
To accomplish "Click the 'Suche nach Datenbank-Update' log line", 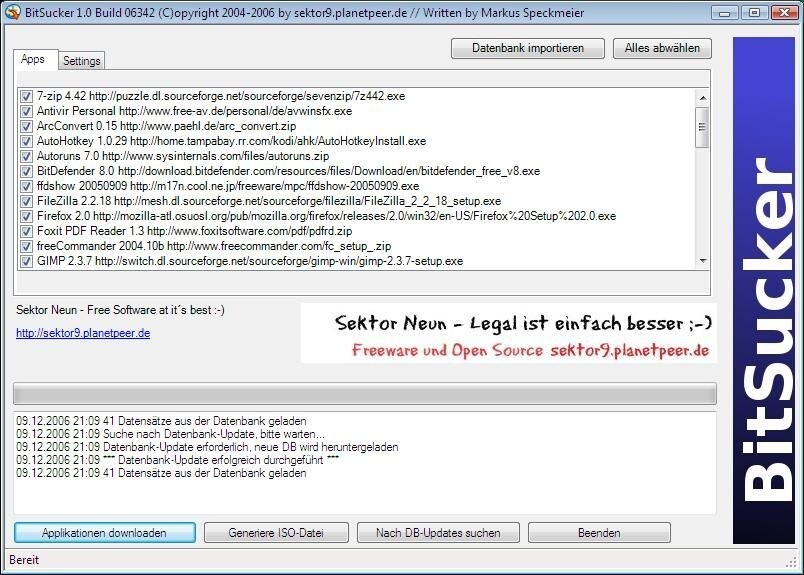I will (x=170, y=434).
